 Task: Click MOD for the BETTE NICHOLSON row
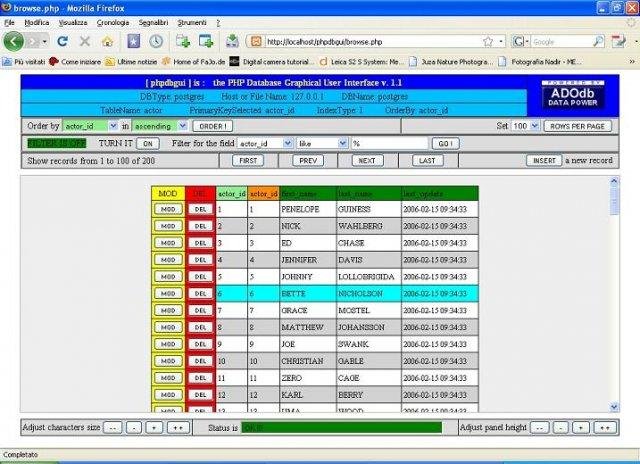coord(168,293)
